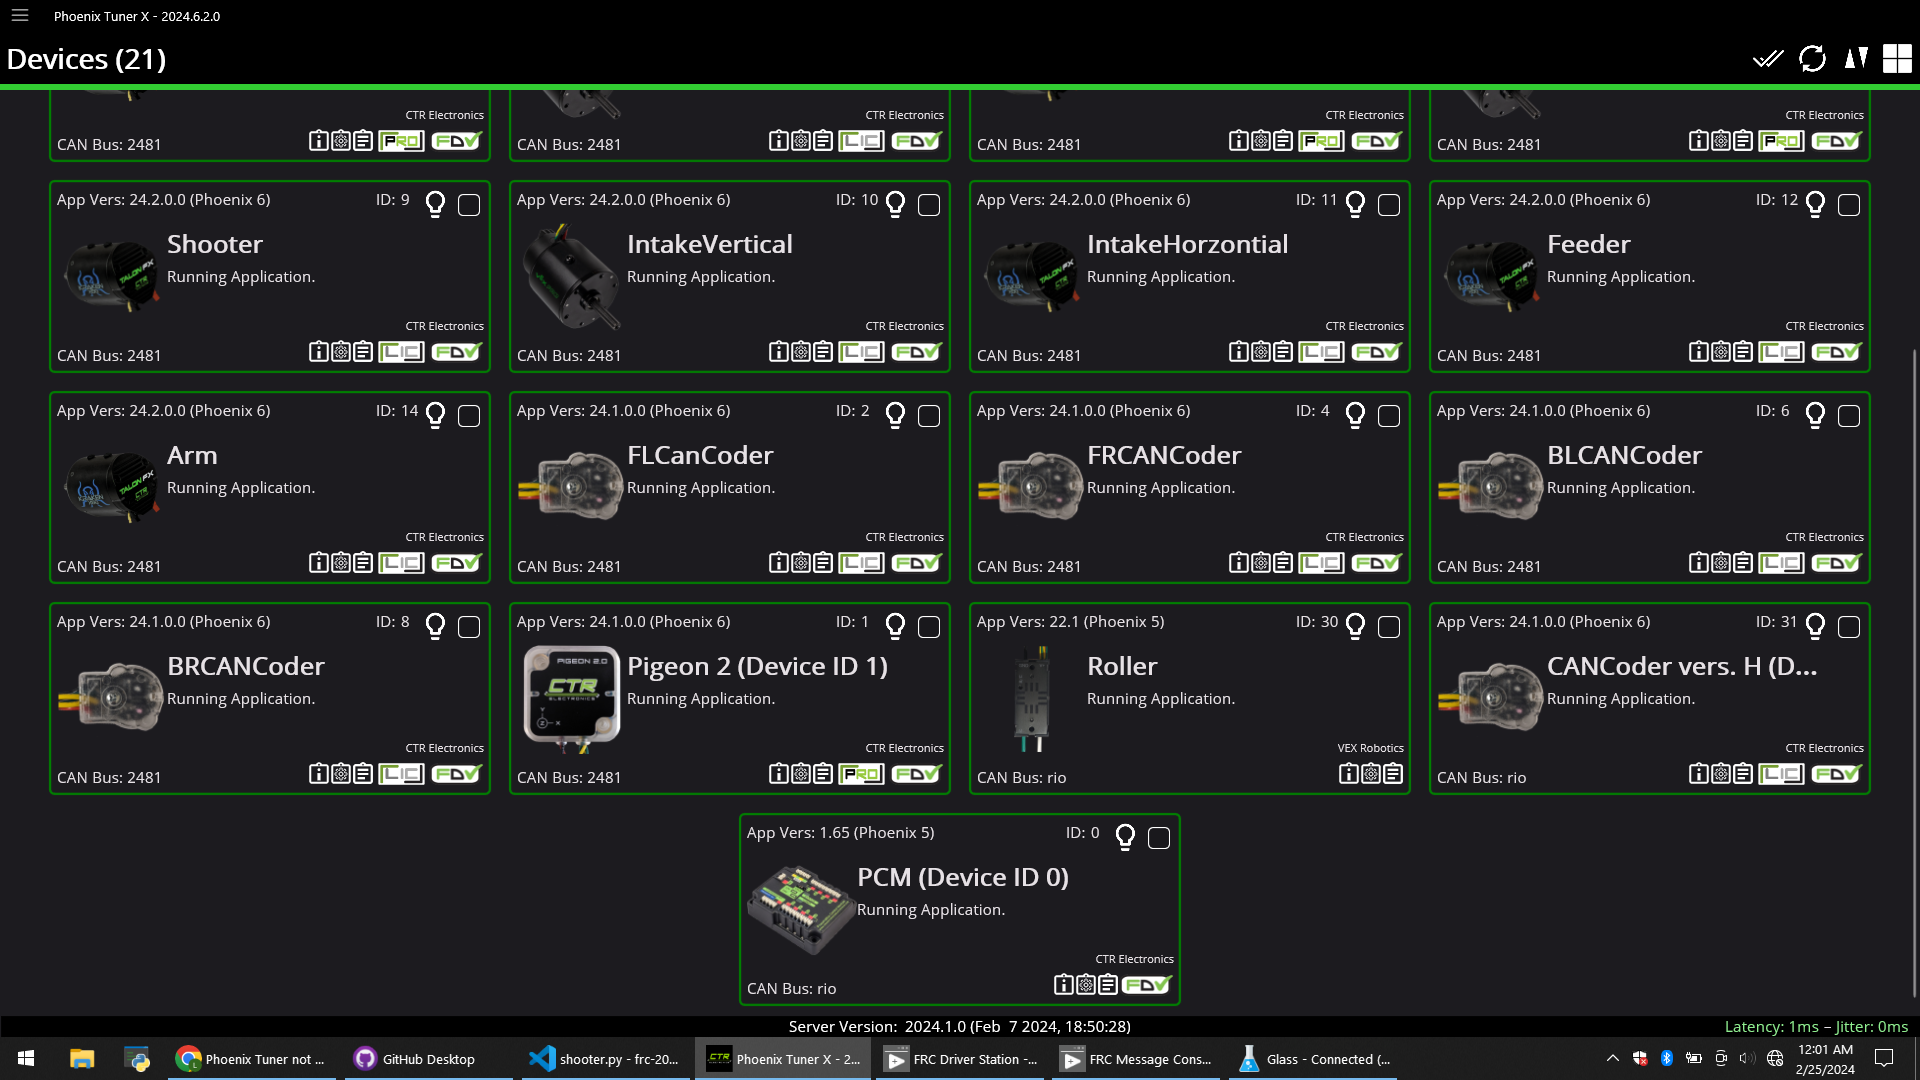Open PCM self-test snapshot icon

point(1108,985)
